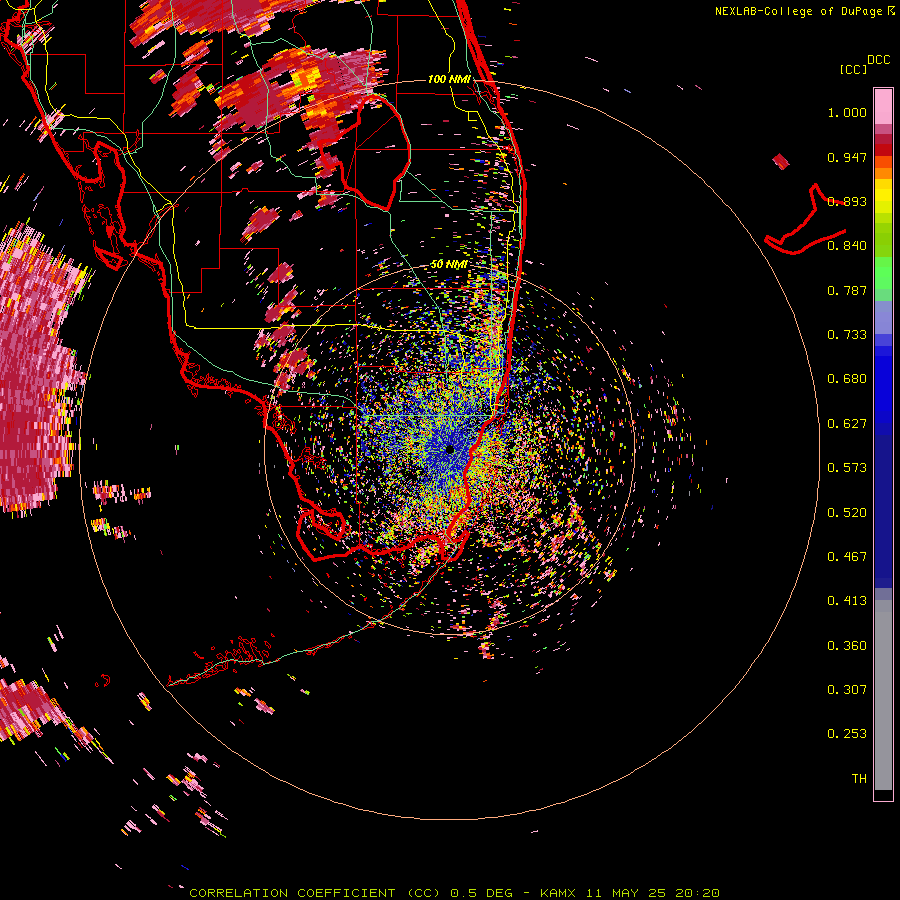The height and width of the screenshot is (900, 900).
Task: Select the 0.893 scale value
Action: [847, 201]
